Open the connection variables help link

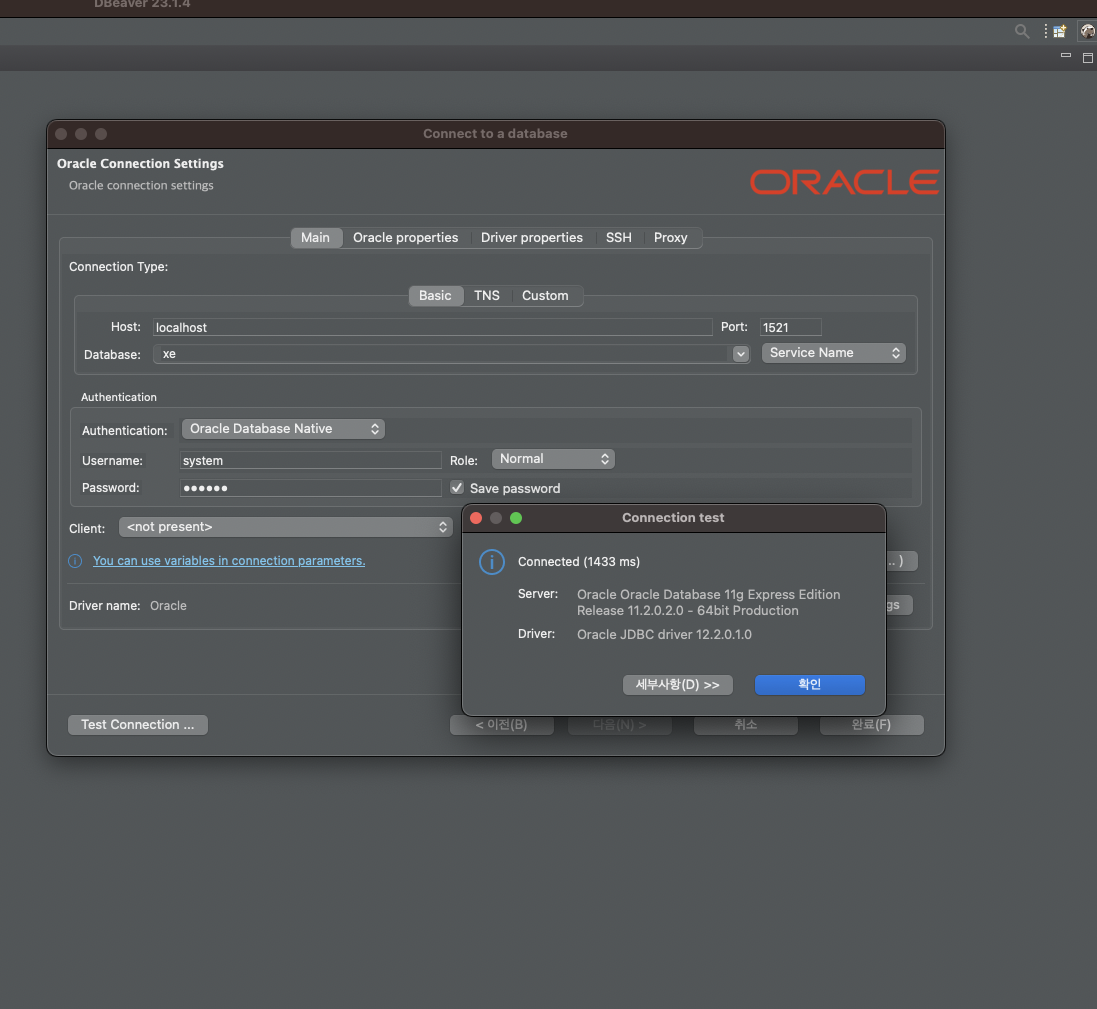[229, 560]
